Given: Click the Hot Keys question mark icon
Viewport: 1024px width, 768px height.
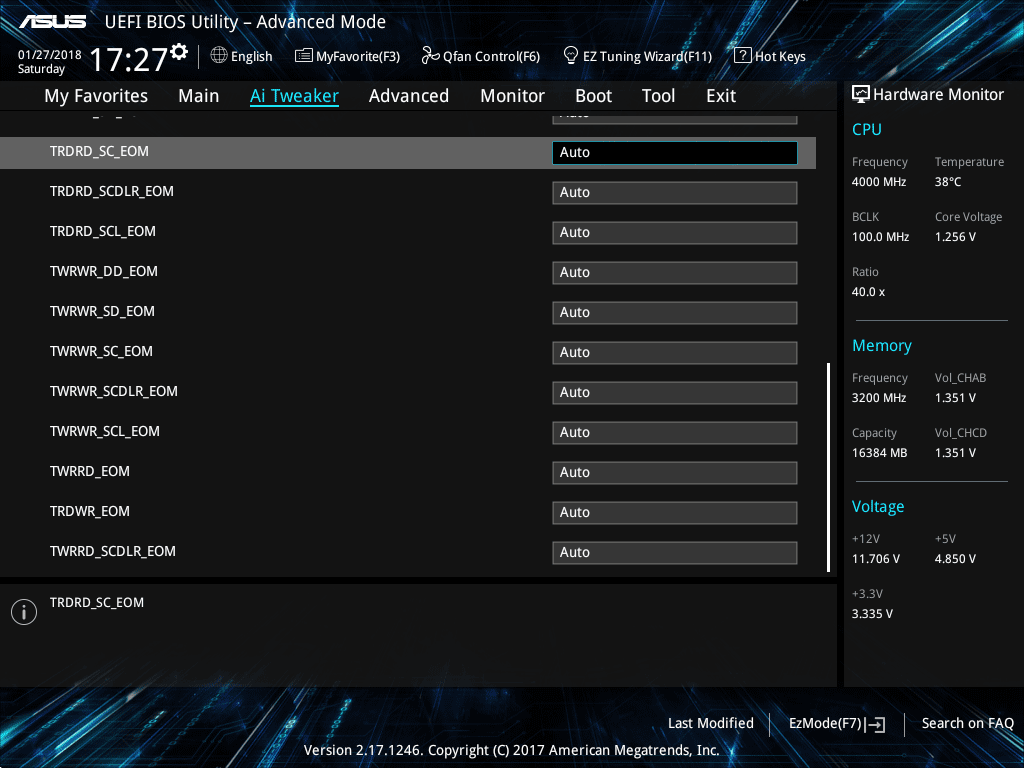Looking at the screenshot, I should 743,56.
